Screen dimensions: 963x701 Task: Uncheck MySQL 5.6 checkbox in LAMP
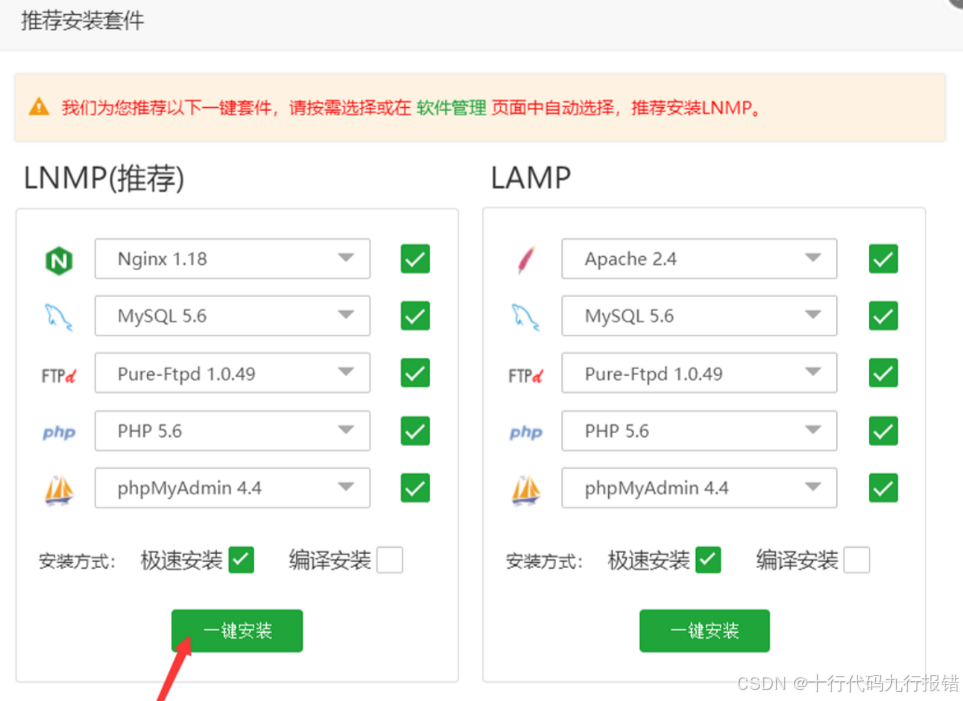[x=883, y=316]
